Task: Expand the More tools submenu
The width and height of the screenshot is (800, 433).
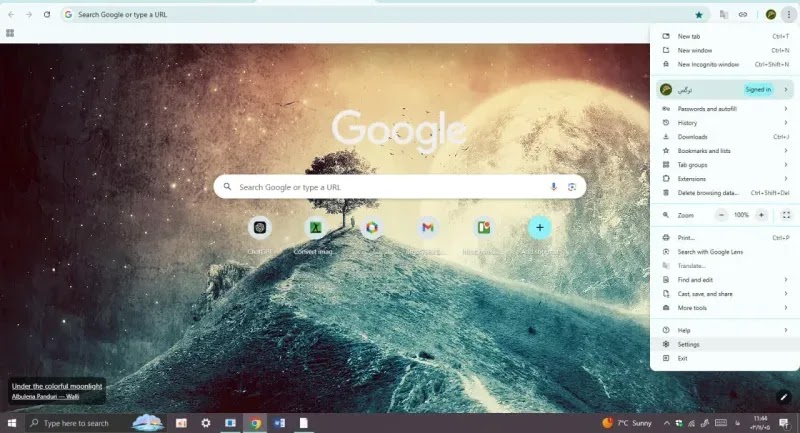Action: click(724, 308)
